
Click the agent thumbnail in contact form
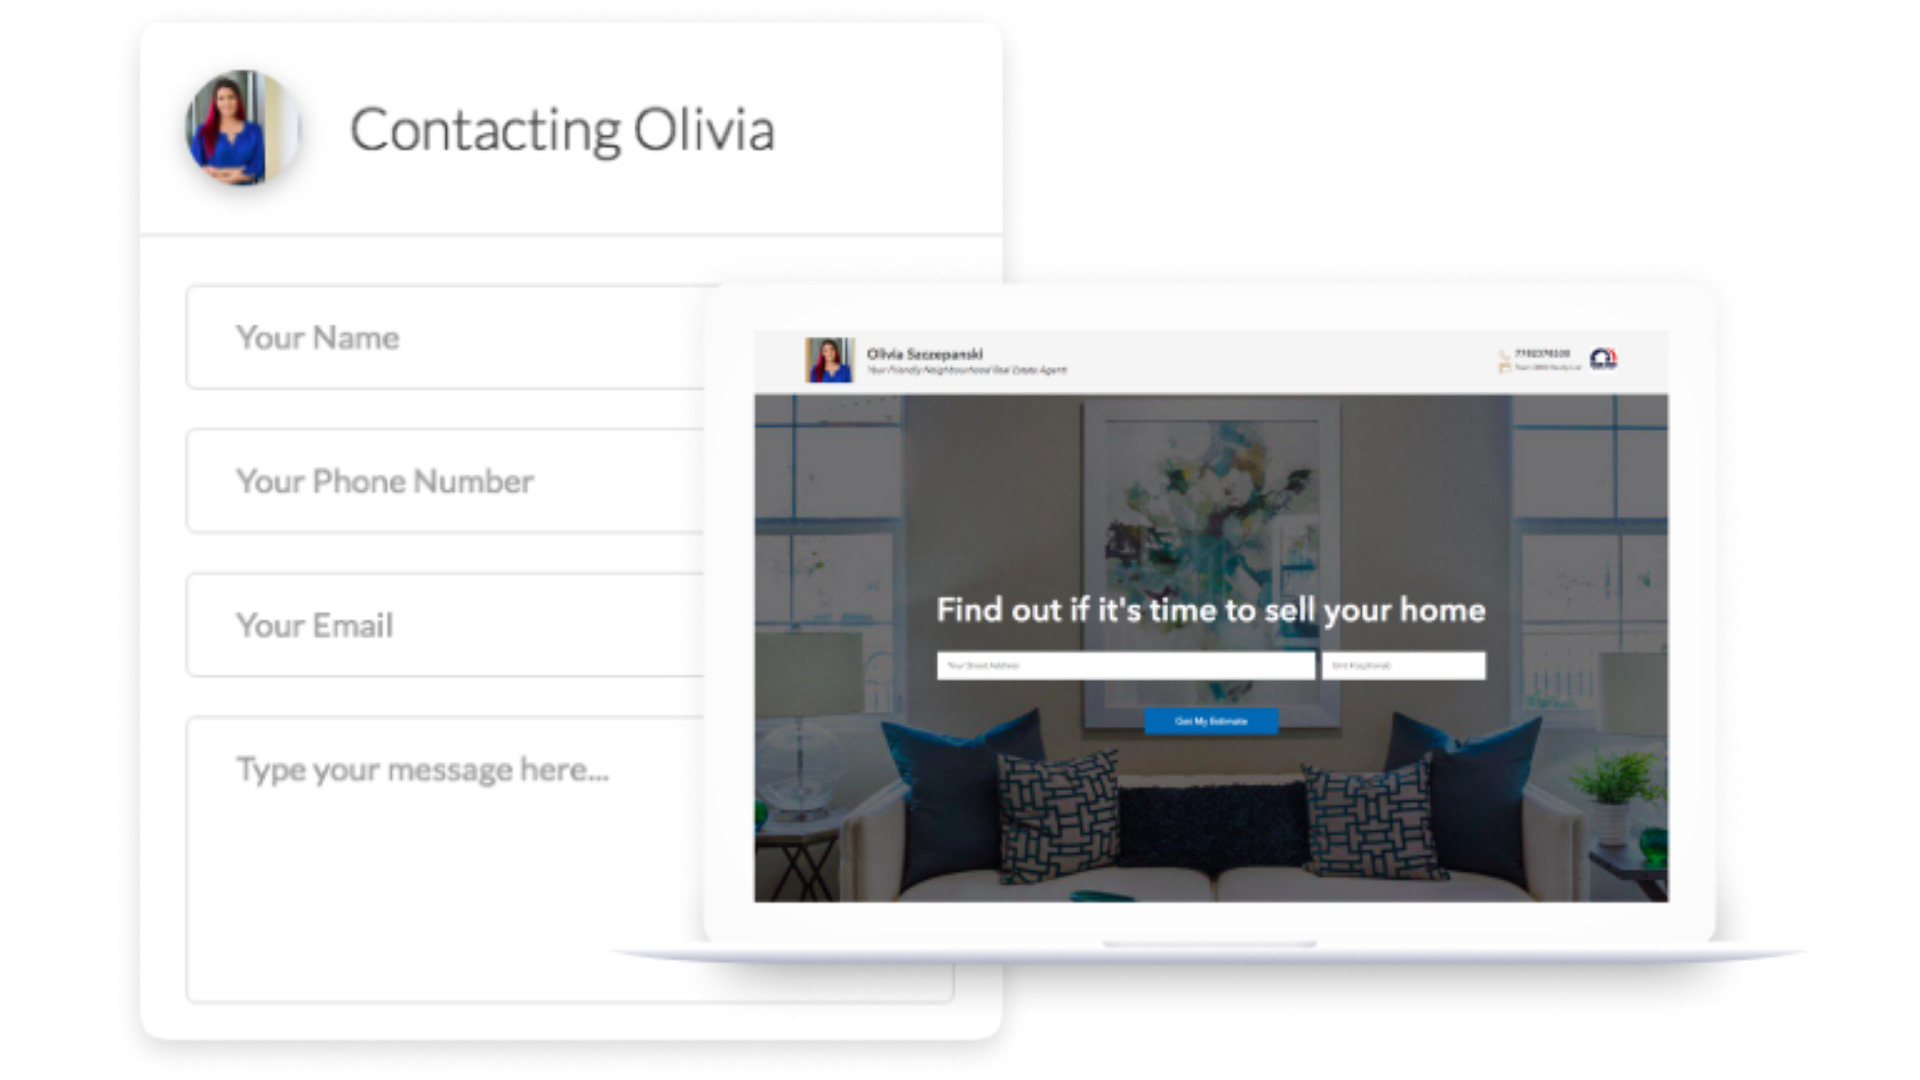(x=237, y=131)
